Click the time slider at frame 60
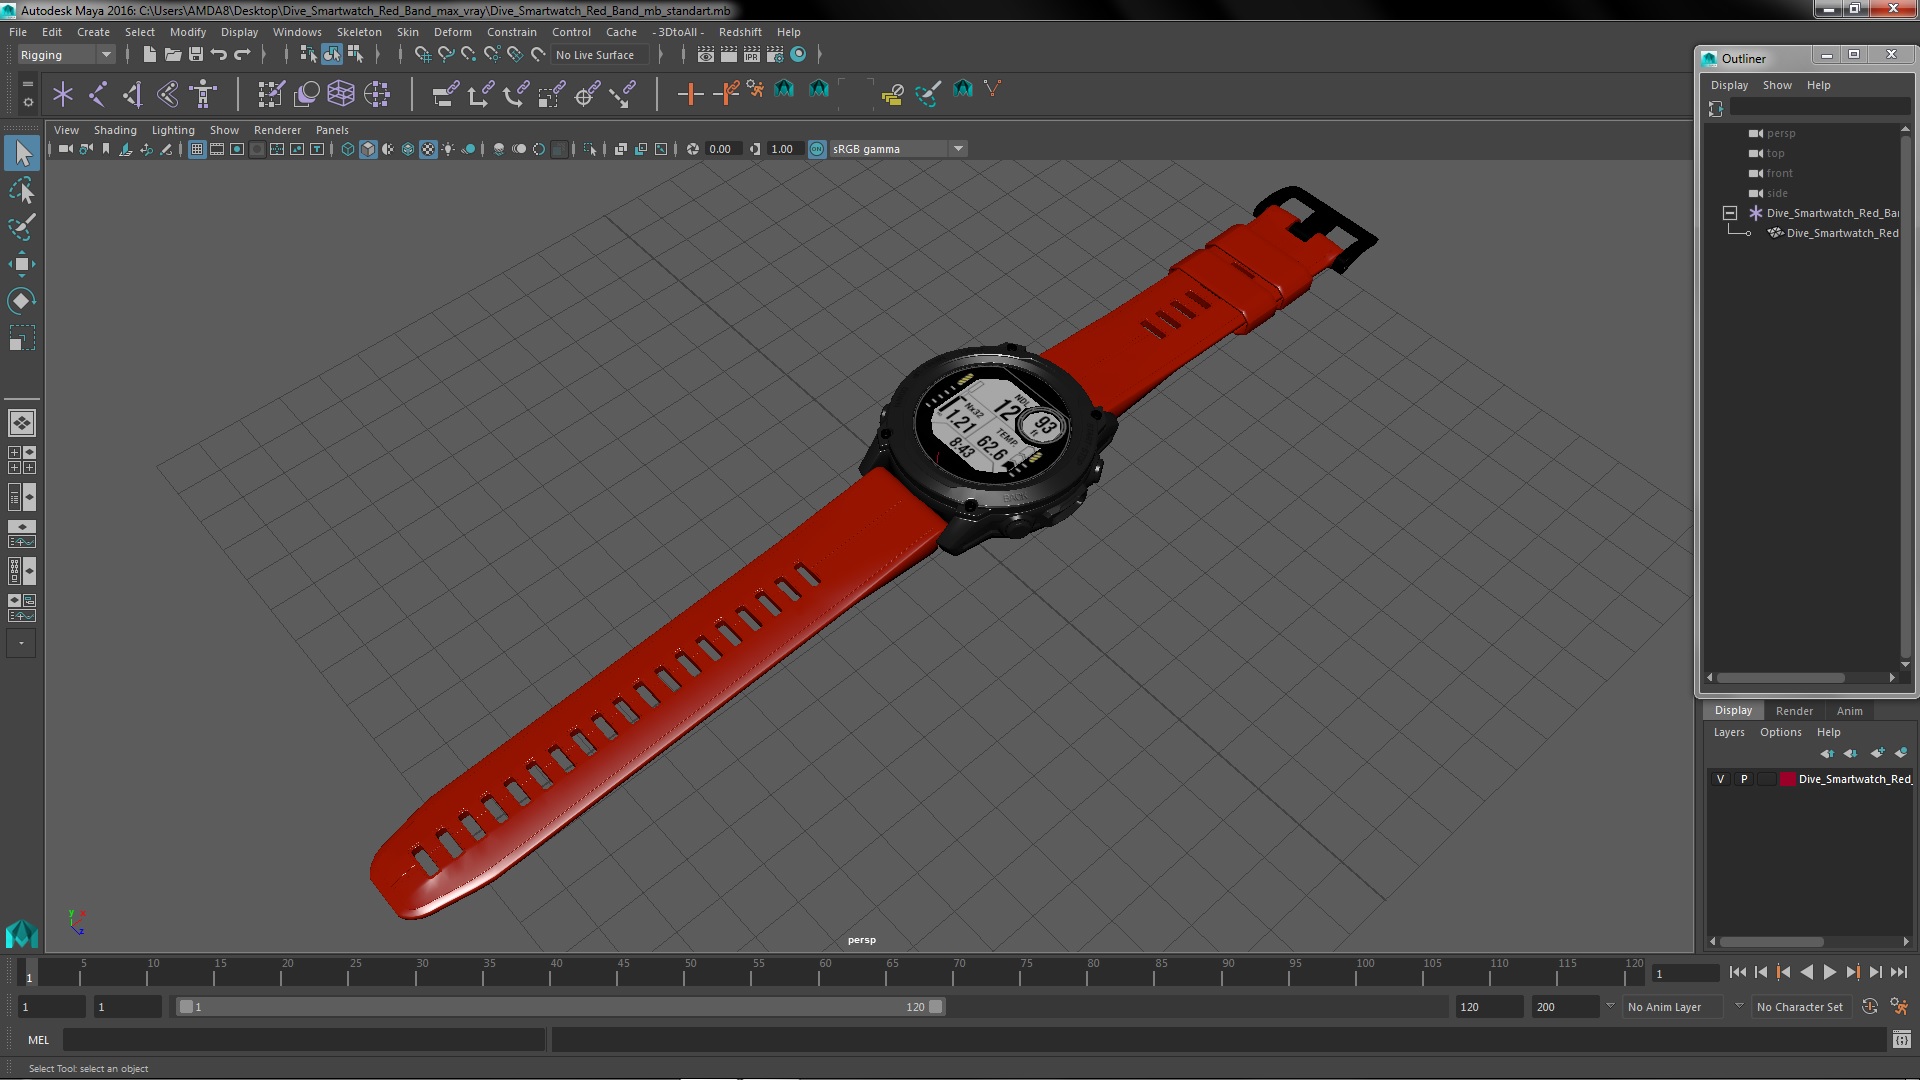 825,972
